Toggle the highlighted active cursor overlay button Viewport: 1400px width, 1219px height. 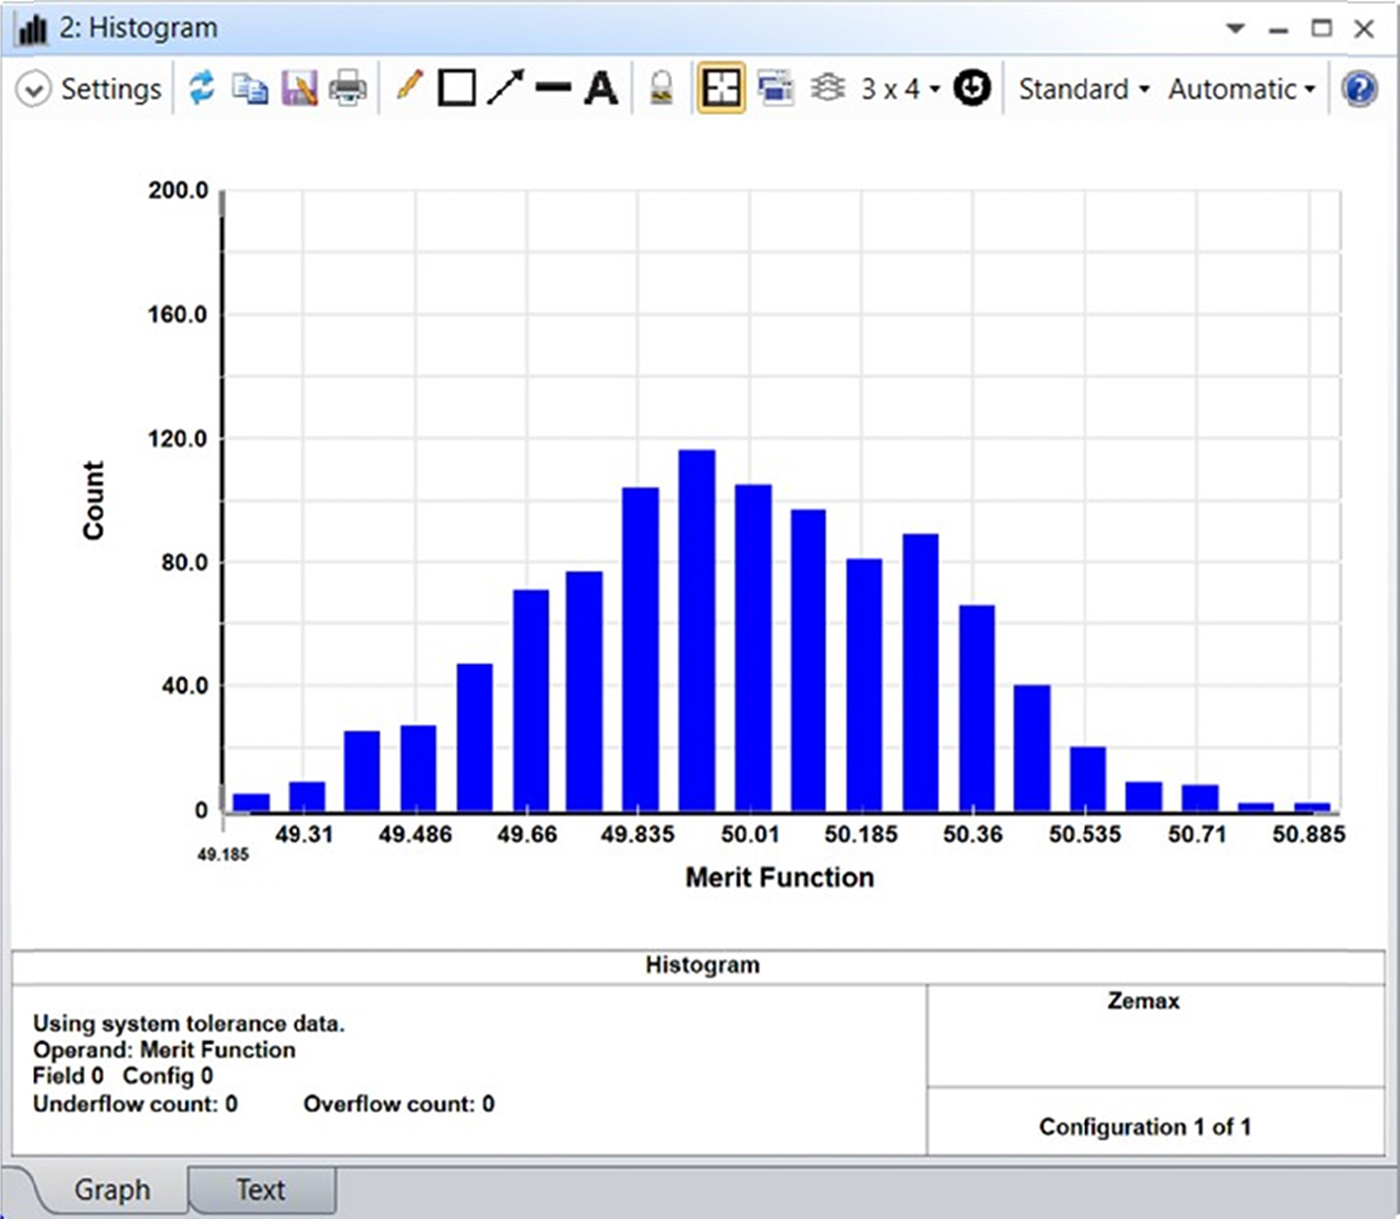coord(721,88)
